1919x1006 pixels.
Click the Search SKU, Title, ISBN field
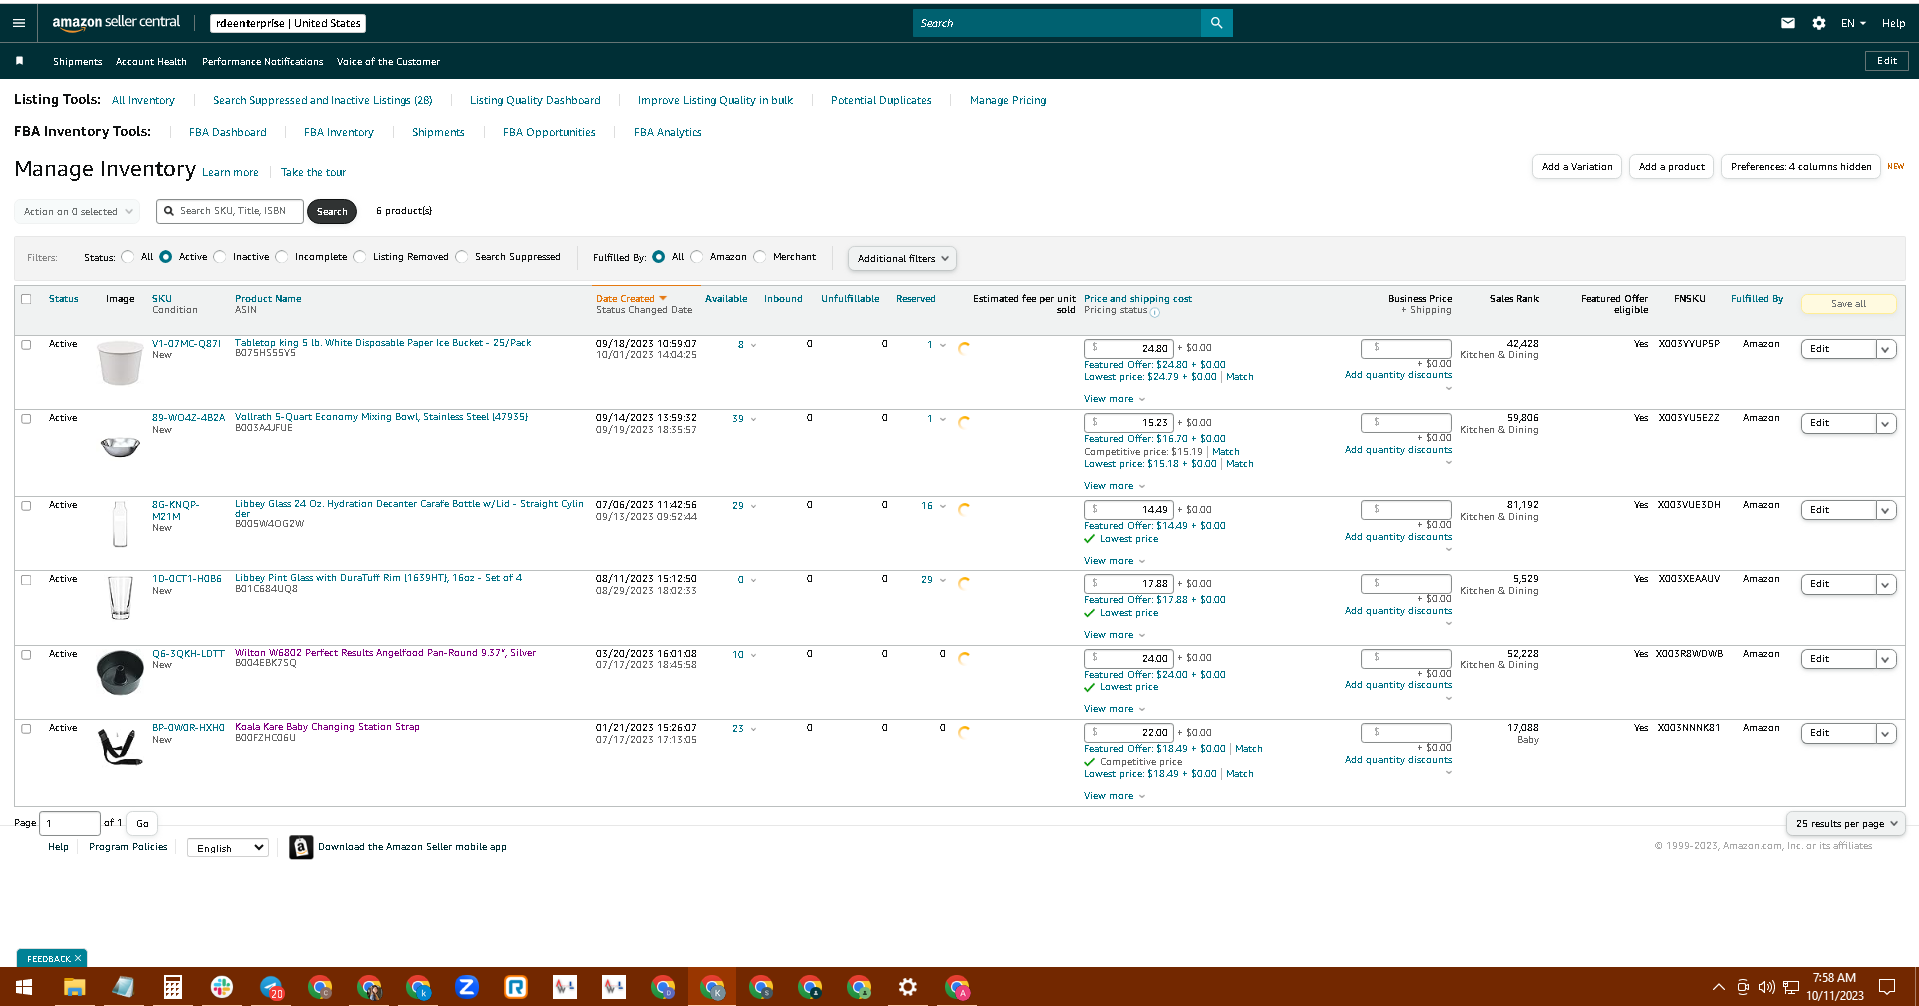point(230,211)
